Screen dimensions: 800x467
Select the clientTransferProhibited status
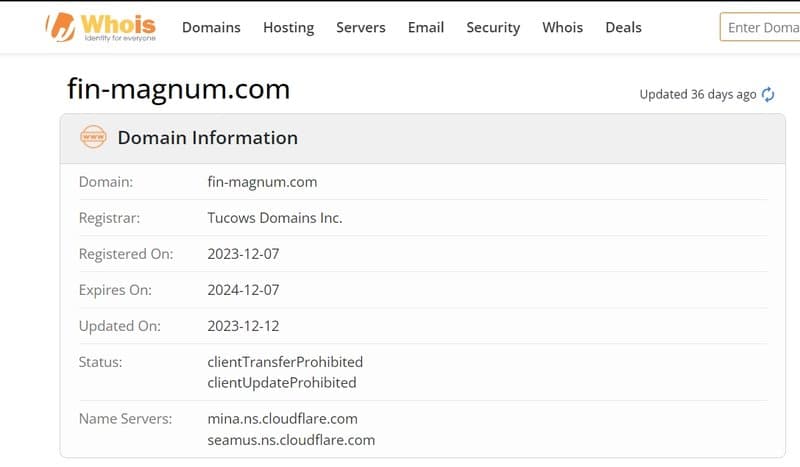[x=285, y=362]
